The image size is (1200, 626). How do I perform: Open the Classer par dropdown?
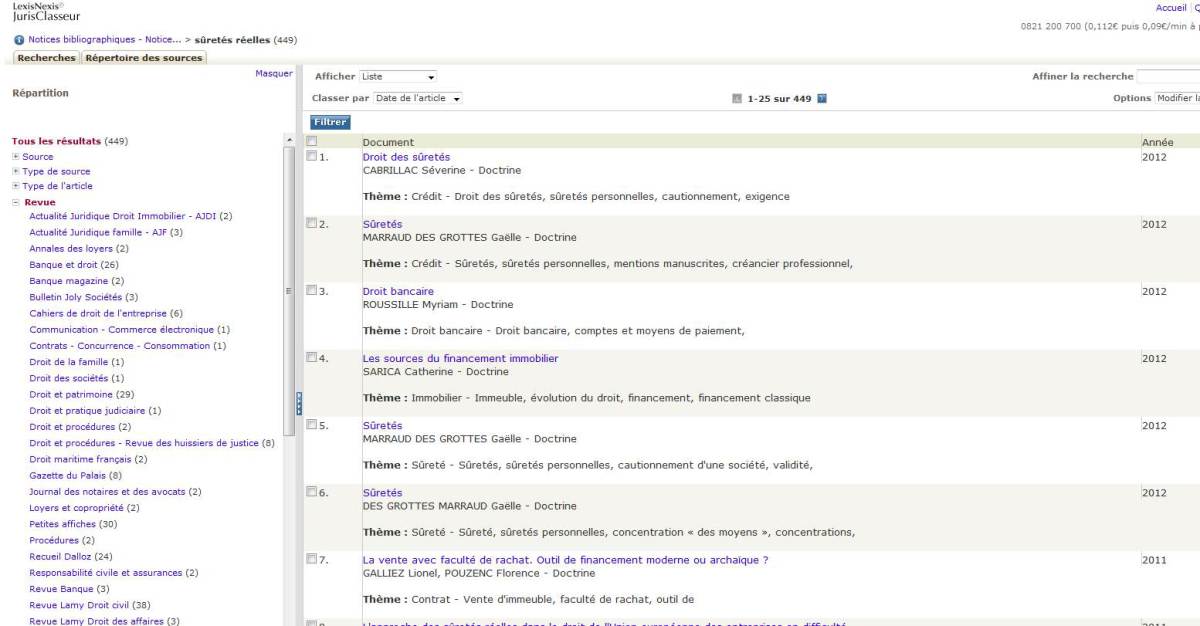[x=417, y=99]
